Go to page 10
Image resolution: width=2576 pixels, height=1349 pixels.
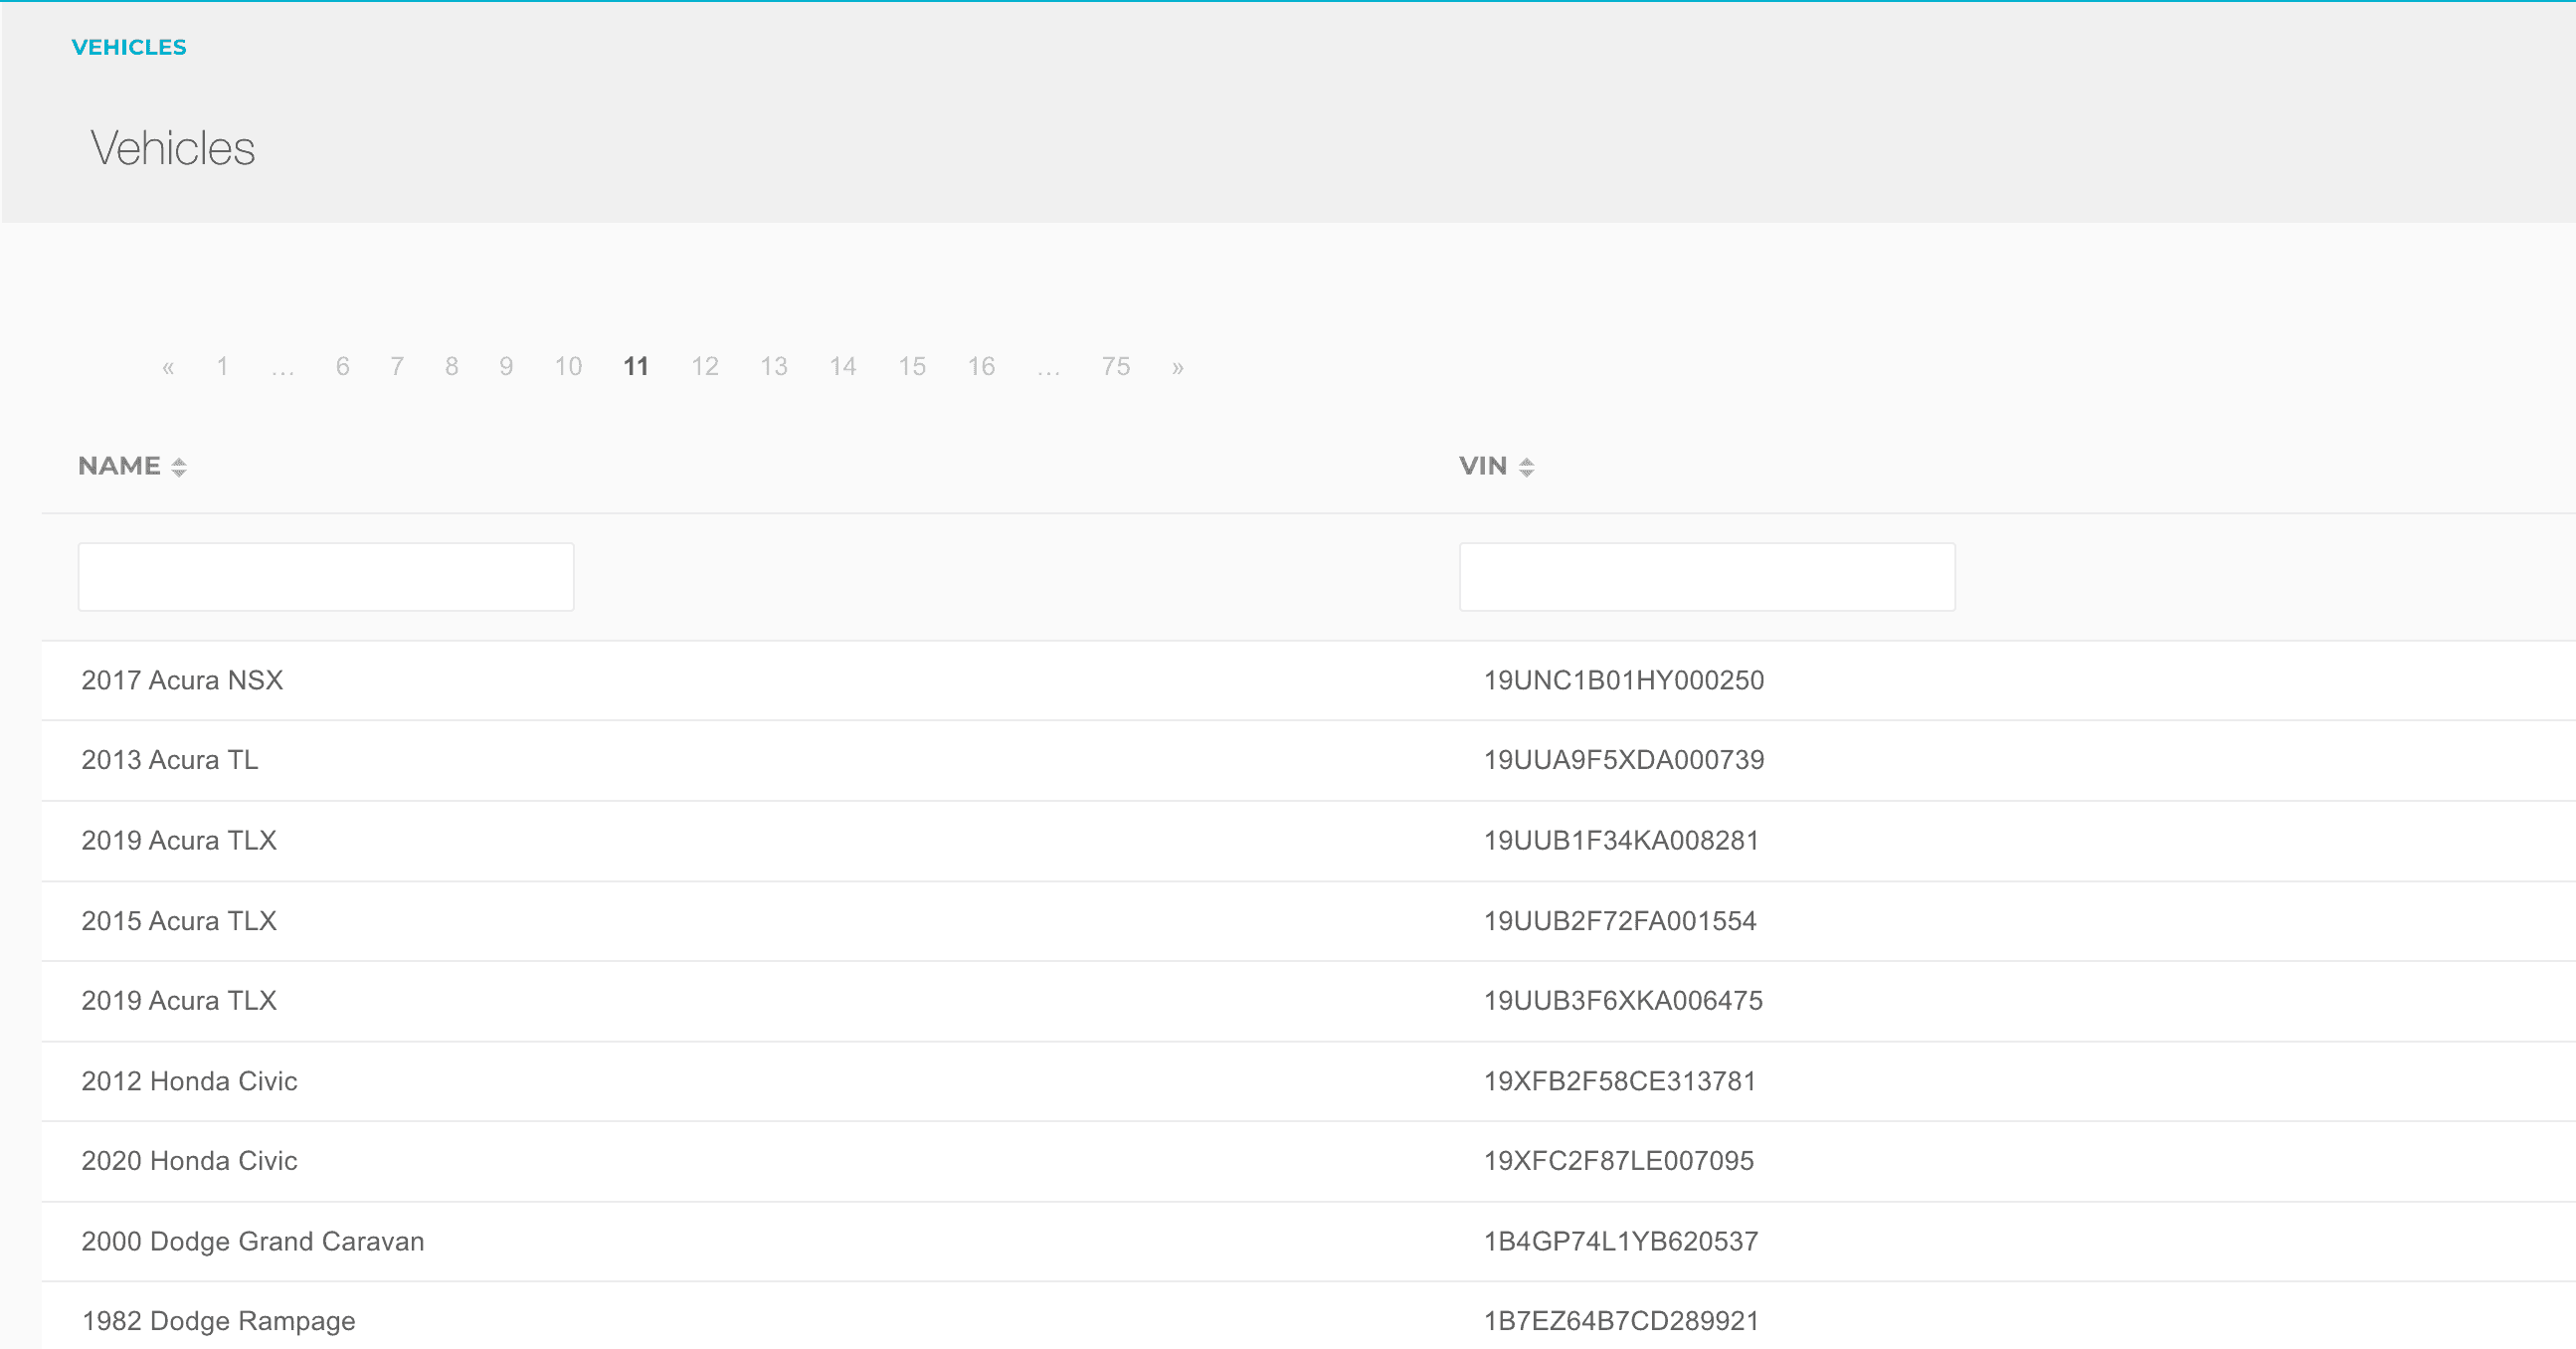(568, 367)
